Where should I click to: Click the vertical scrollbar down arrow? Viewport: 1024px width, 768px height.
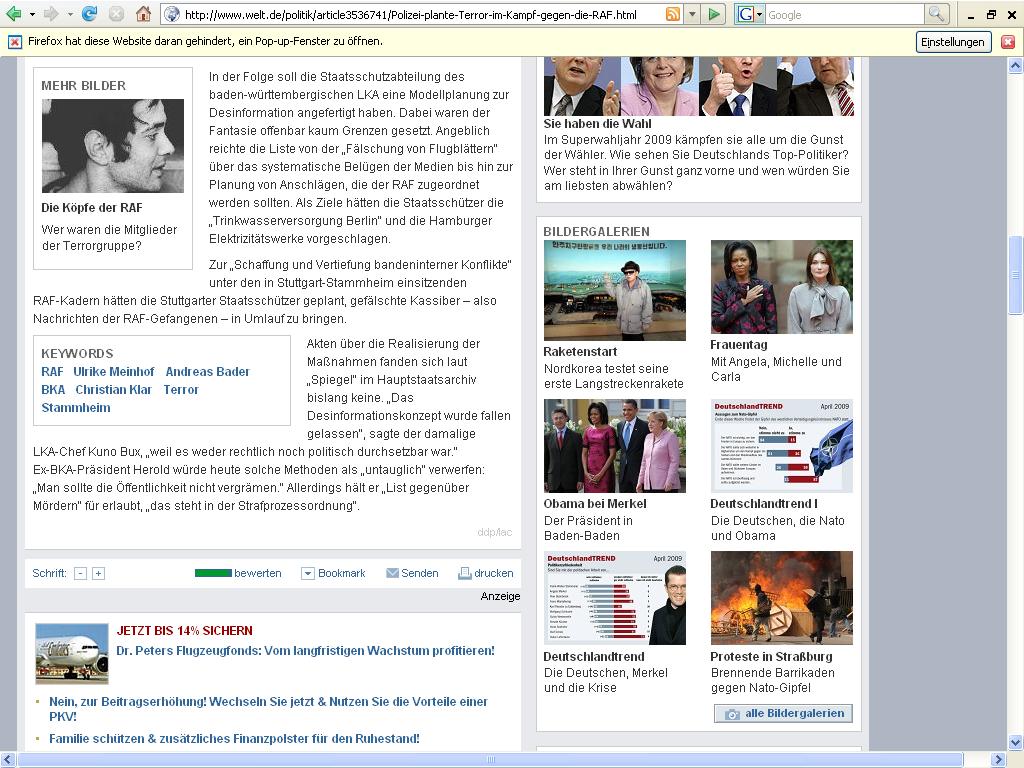click(x=1016, y=743)
